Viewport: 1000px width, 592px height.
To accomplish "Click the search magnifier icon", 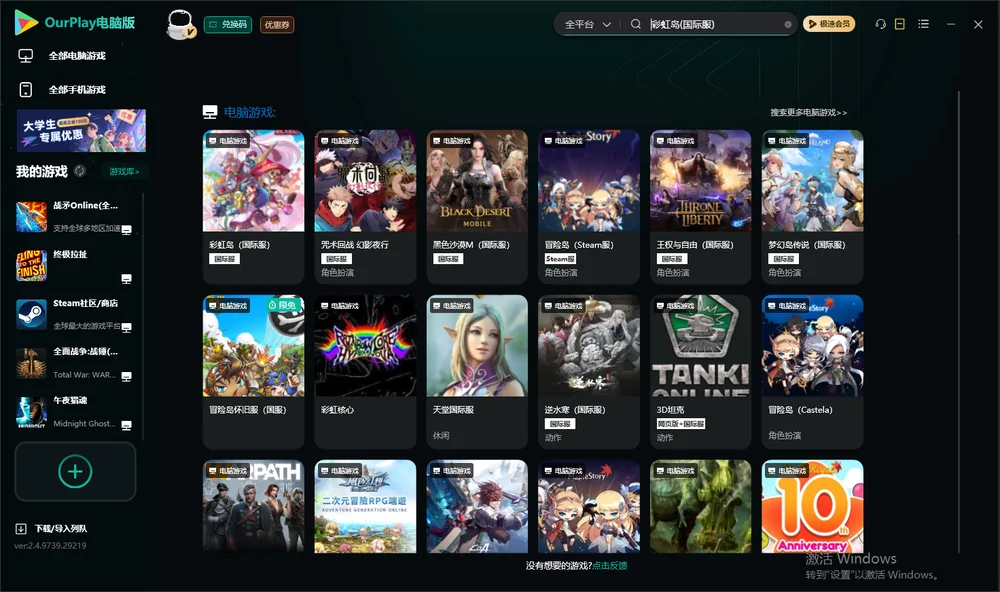I will [636, 24].
